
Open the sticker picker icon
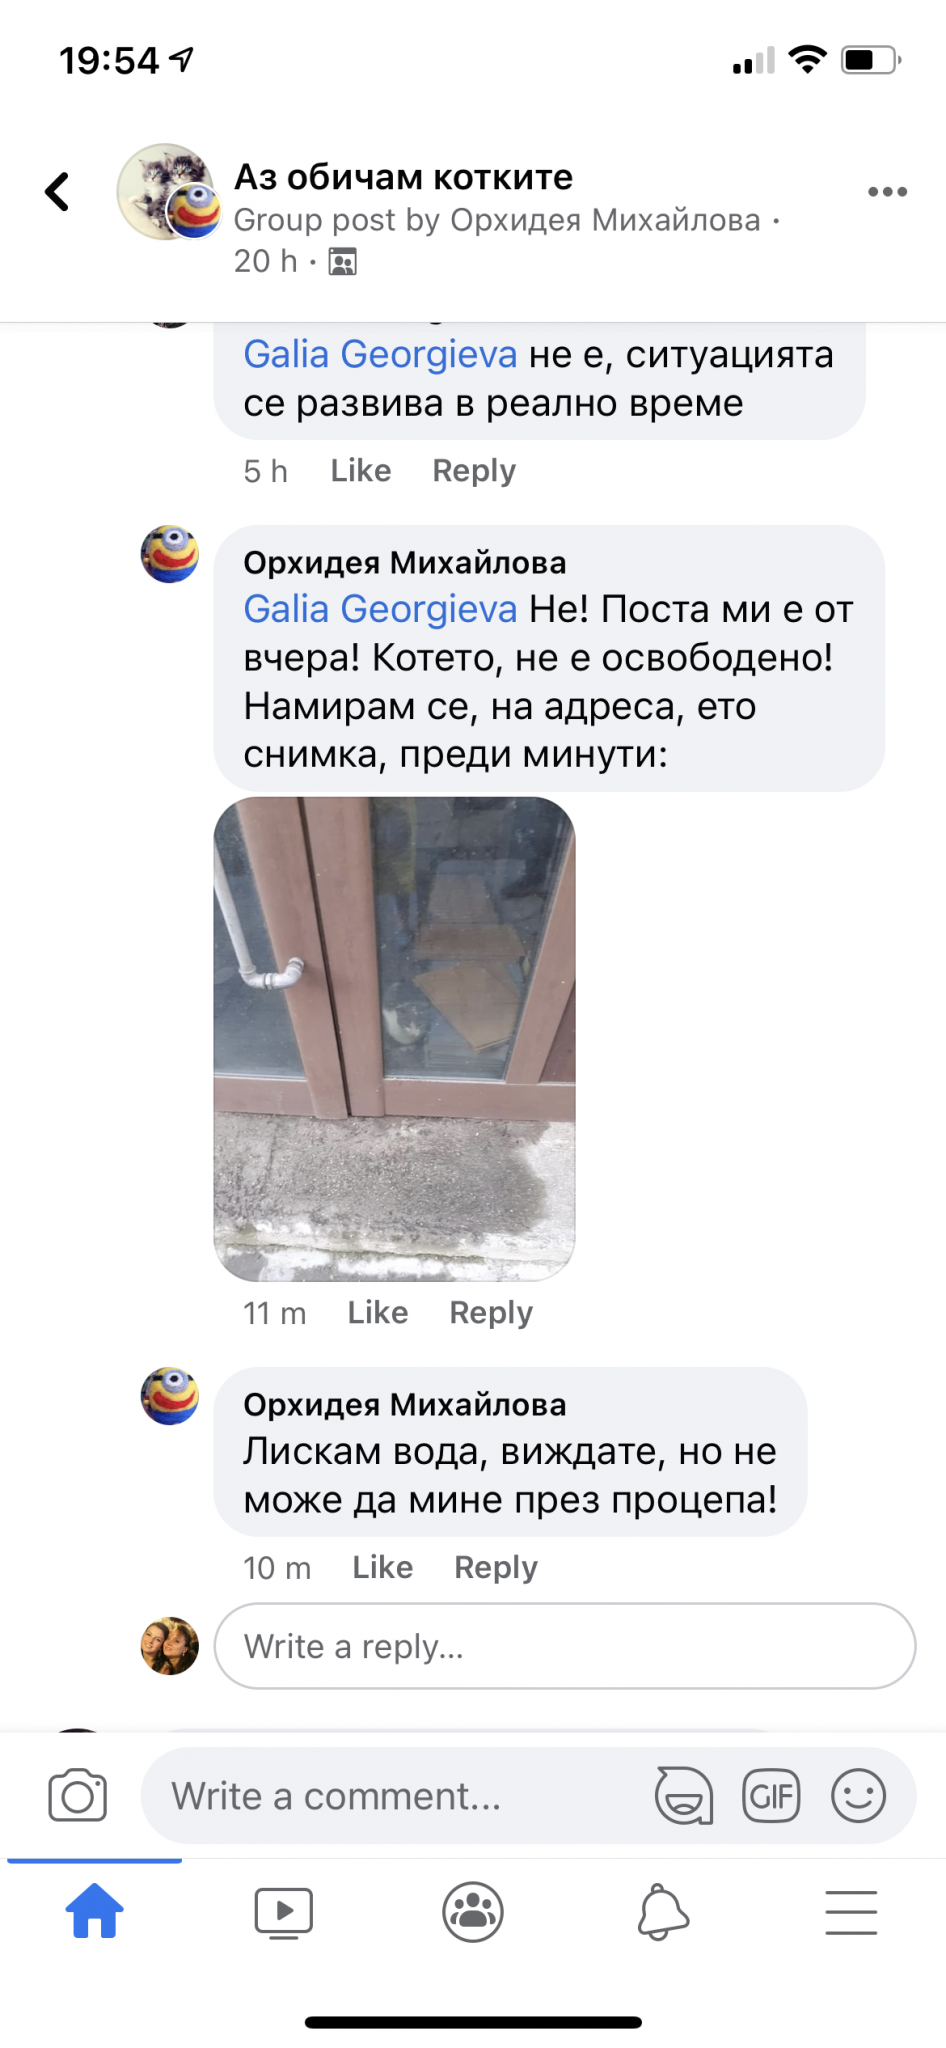(x=684, y=1796)
